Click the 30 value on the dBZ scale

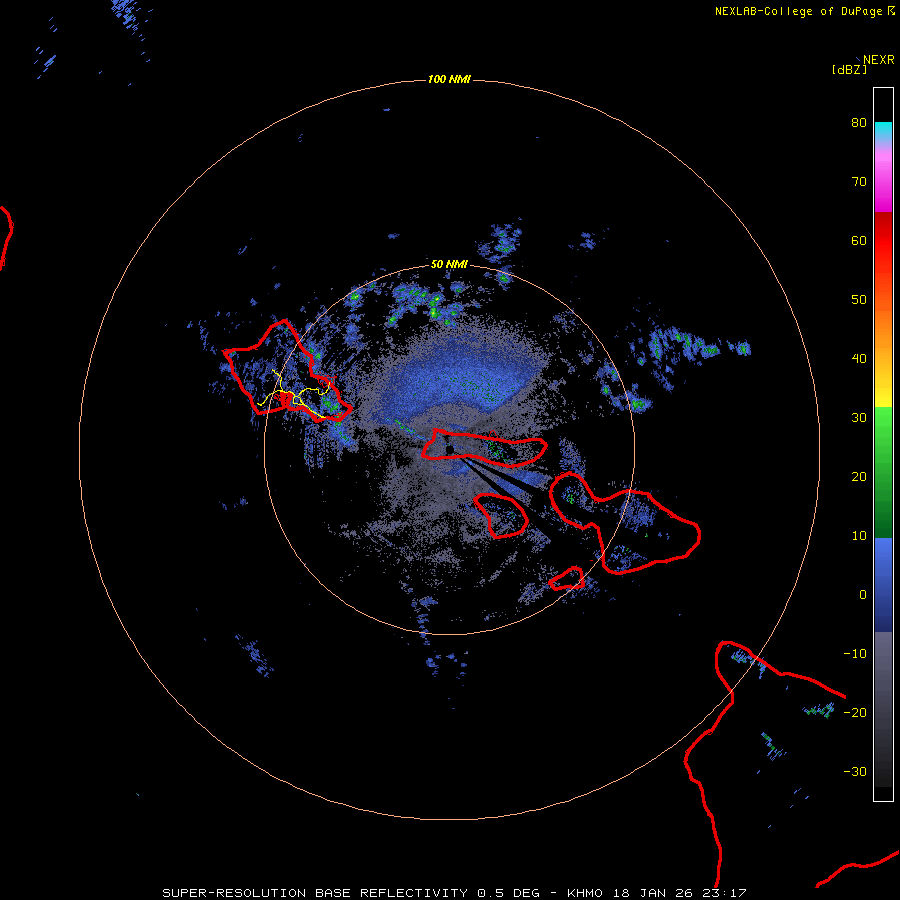[x=859, y=418]
